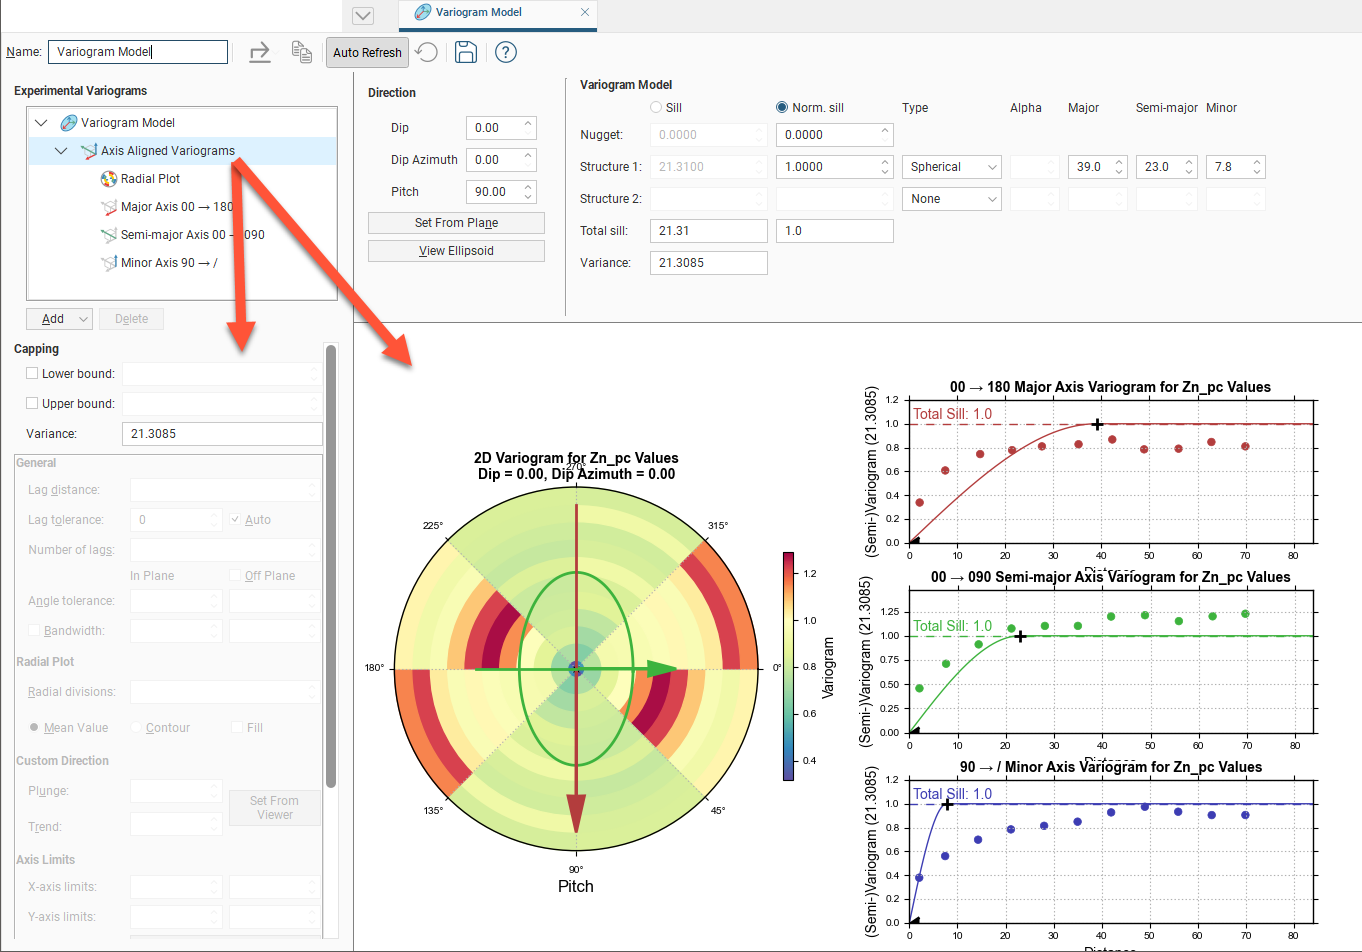Open the tab list dropdown arrow
Viewport: 1362px width, 952px height.
(363, 15)
